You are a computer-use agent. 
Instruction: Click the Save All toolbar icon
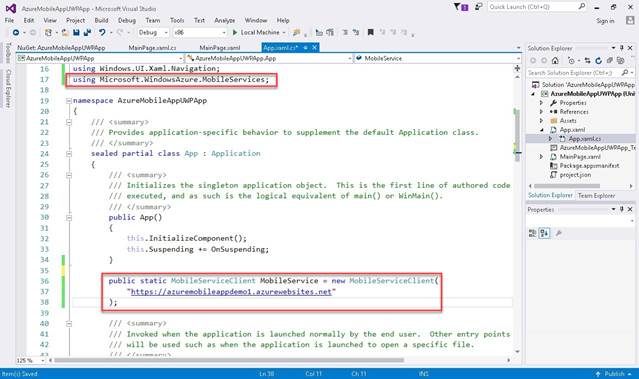click(x=87, y=32)
